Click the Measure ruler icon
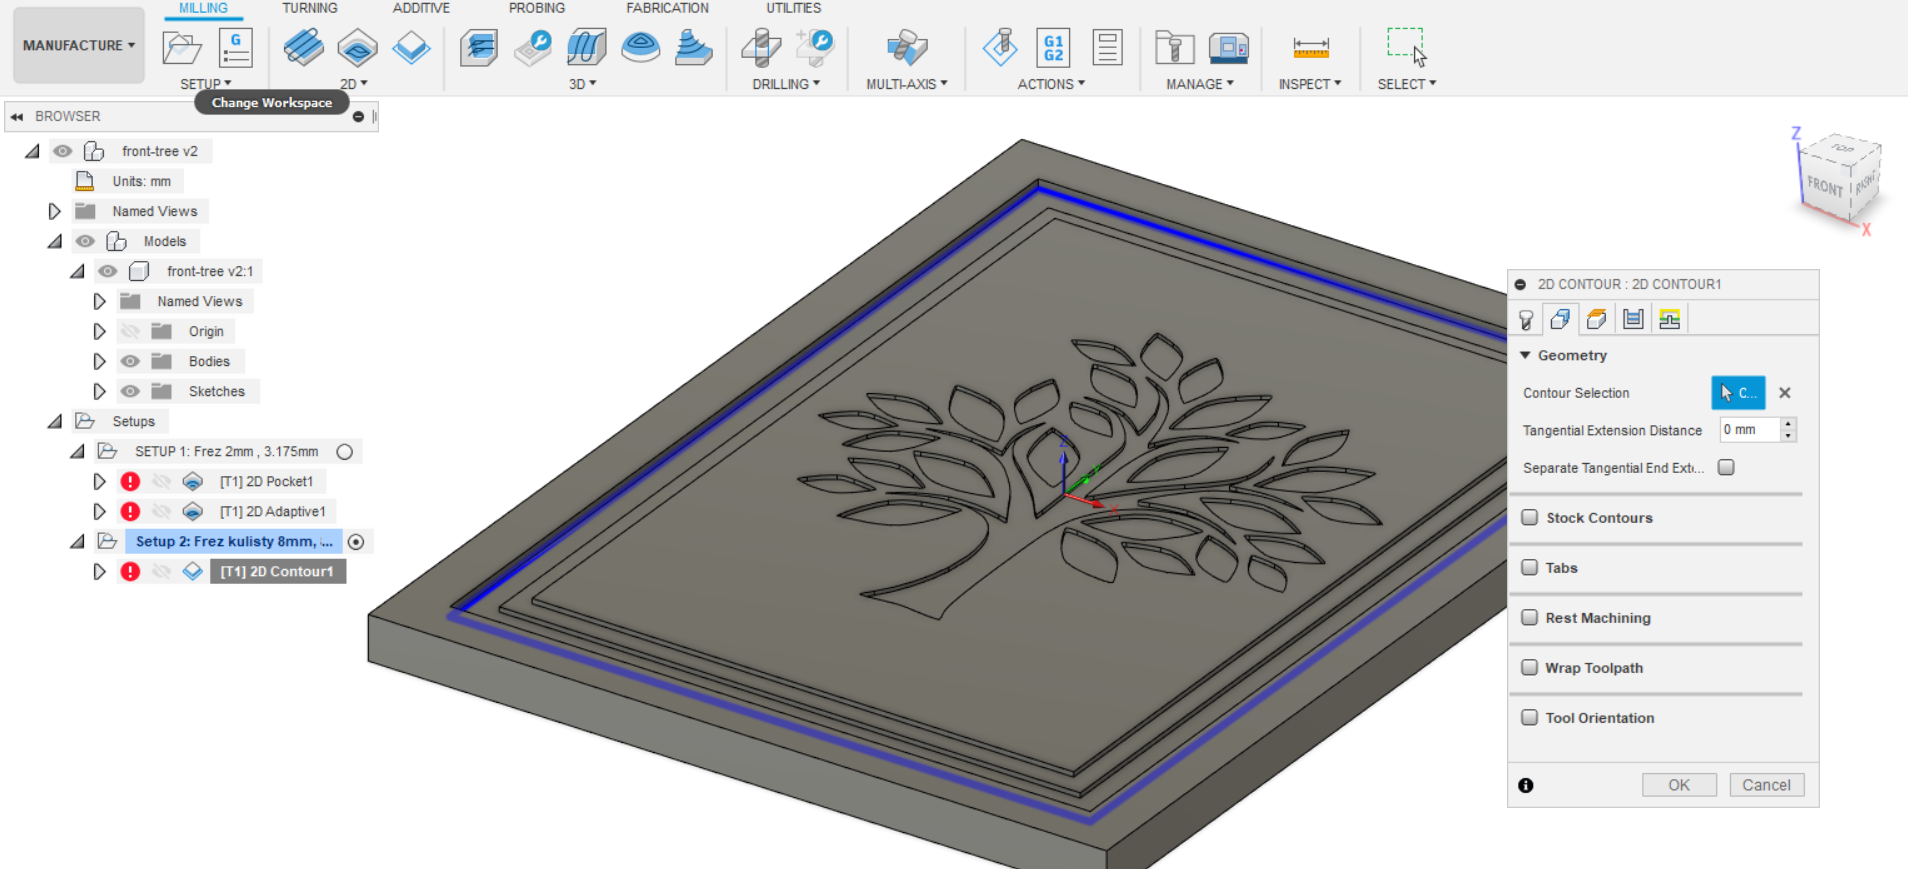The image size is (1908, 869). coord(1310,47)
